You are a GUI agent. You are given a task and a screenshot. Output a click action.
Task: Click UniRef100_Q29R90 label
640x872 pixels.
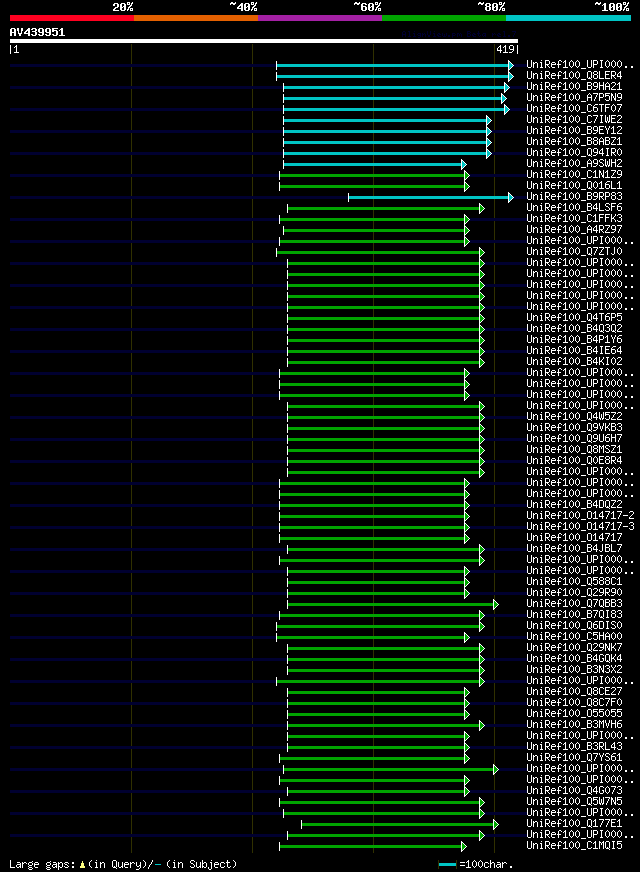point(574,593)
